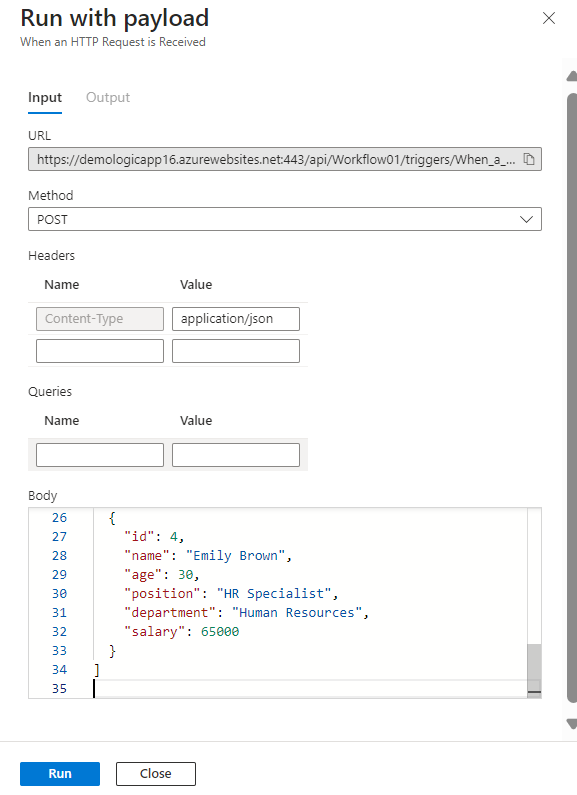Expand the Method chevron arrow
Image resolution: width=577 pixels, height=795 pixels.
[526, 220]
